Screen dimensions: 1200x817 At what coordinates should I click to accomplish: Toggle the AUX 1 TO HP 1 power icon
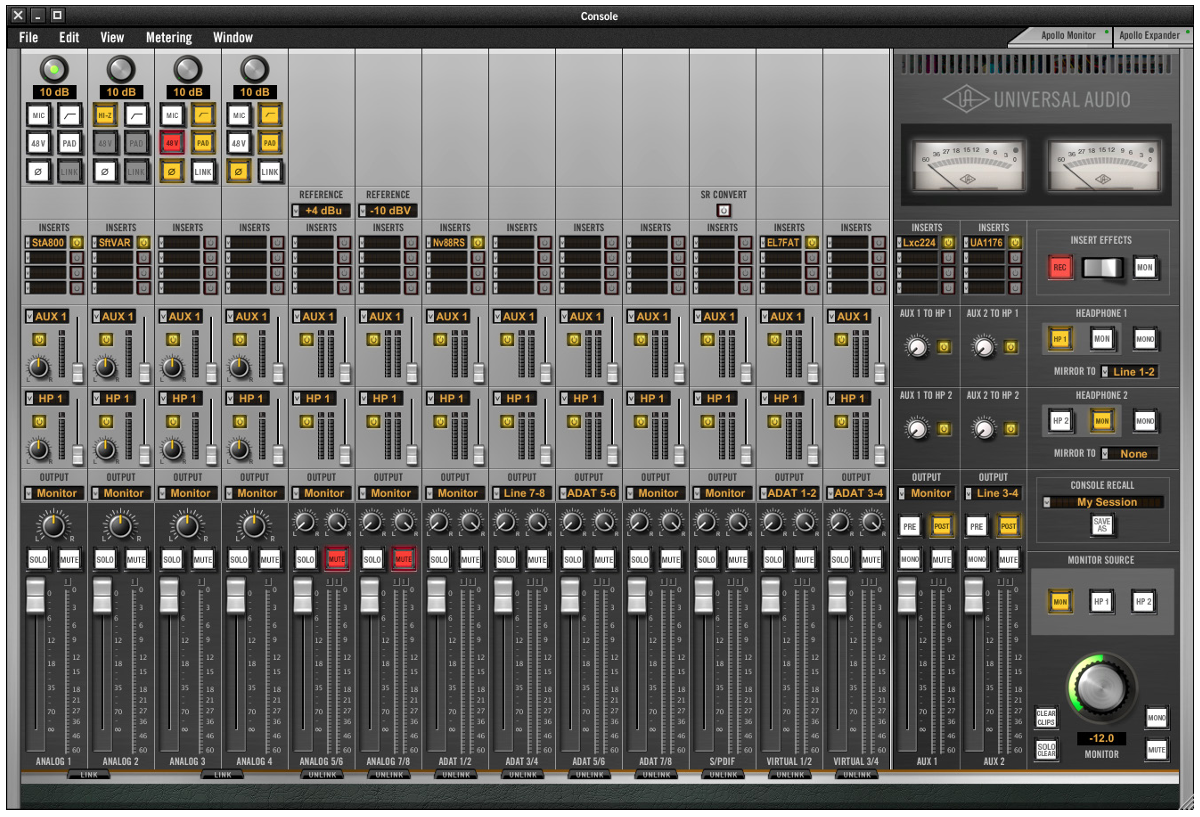tap(944, 347)
